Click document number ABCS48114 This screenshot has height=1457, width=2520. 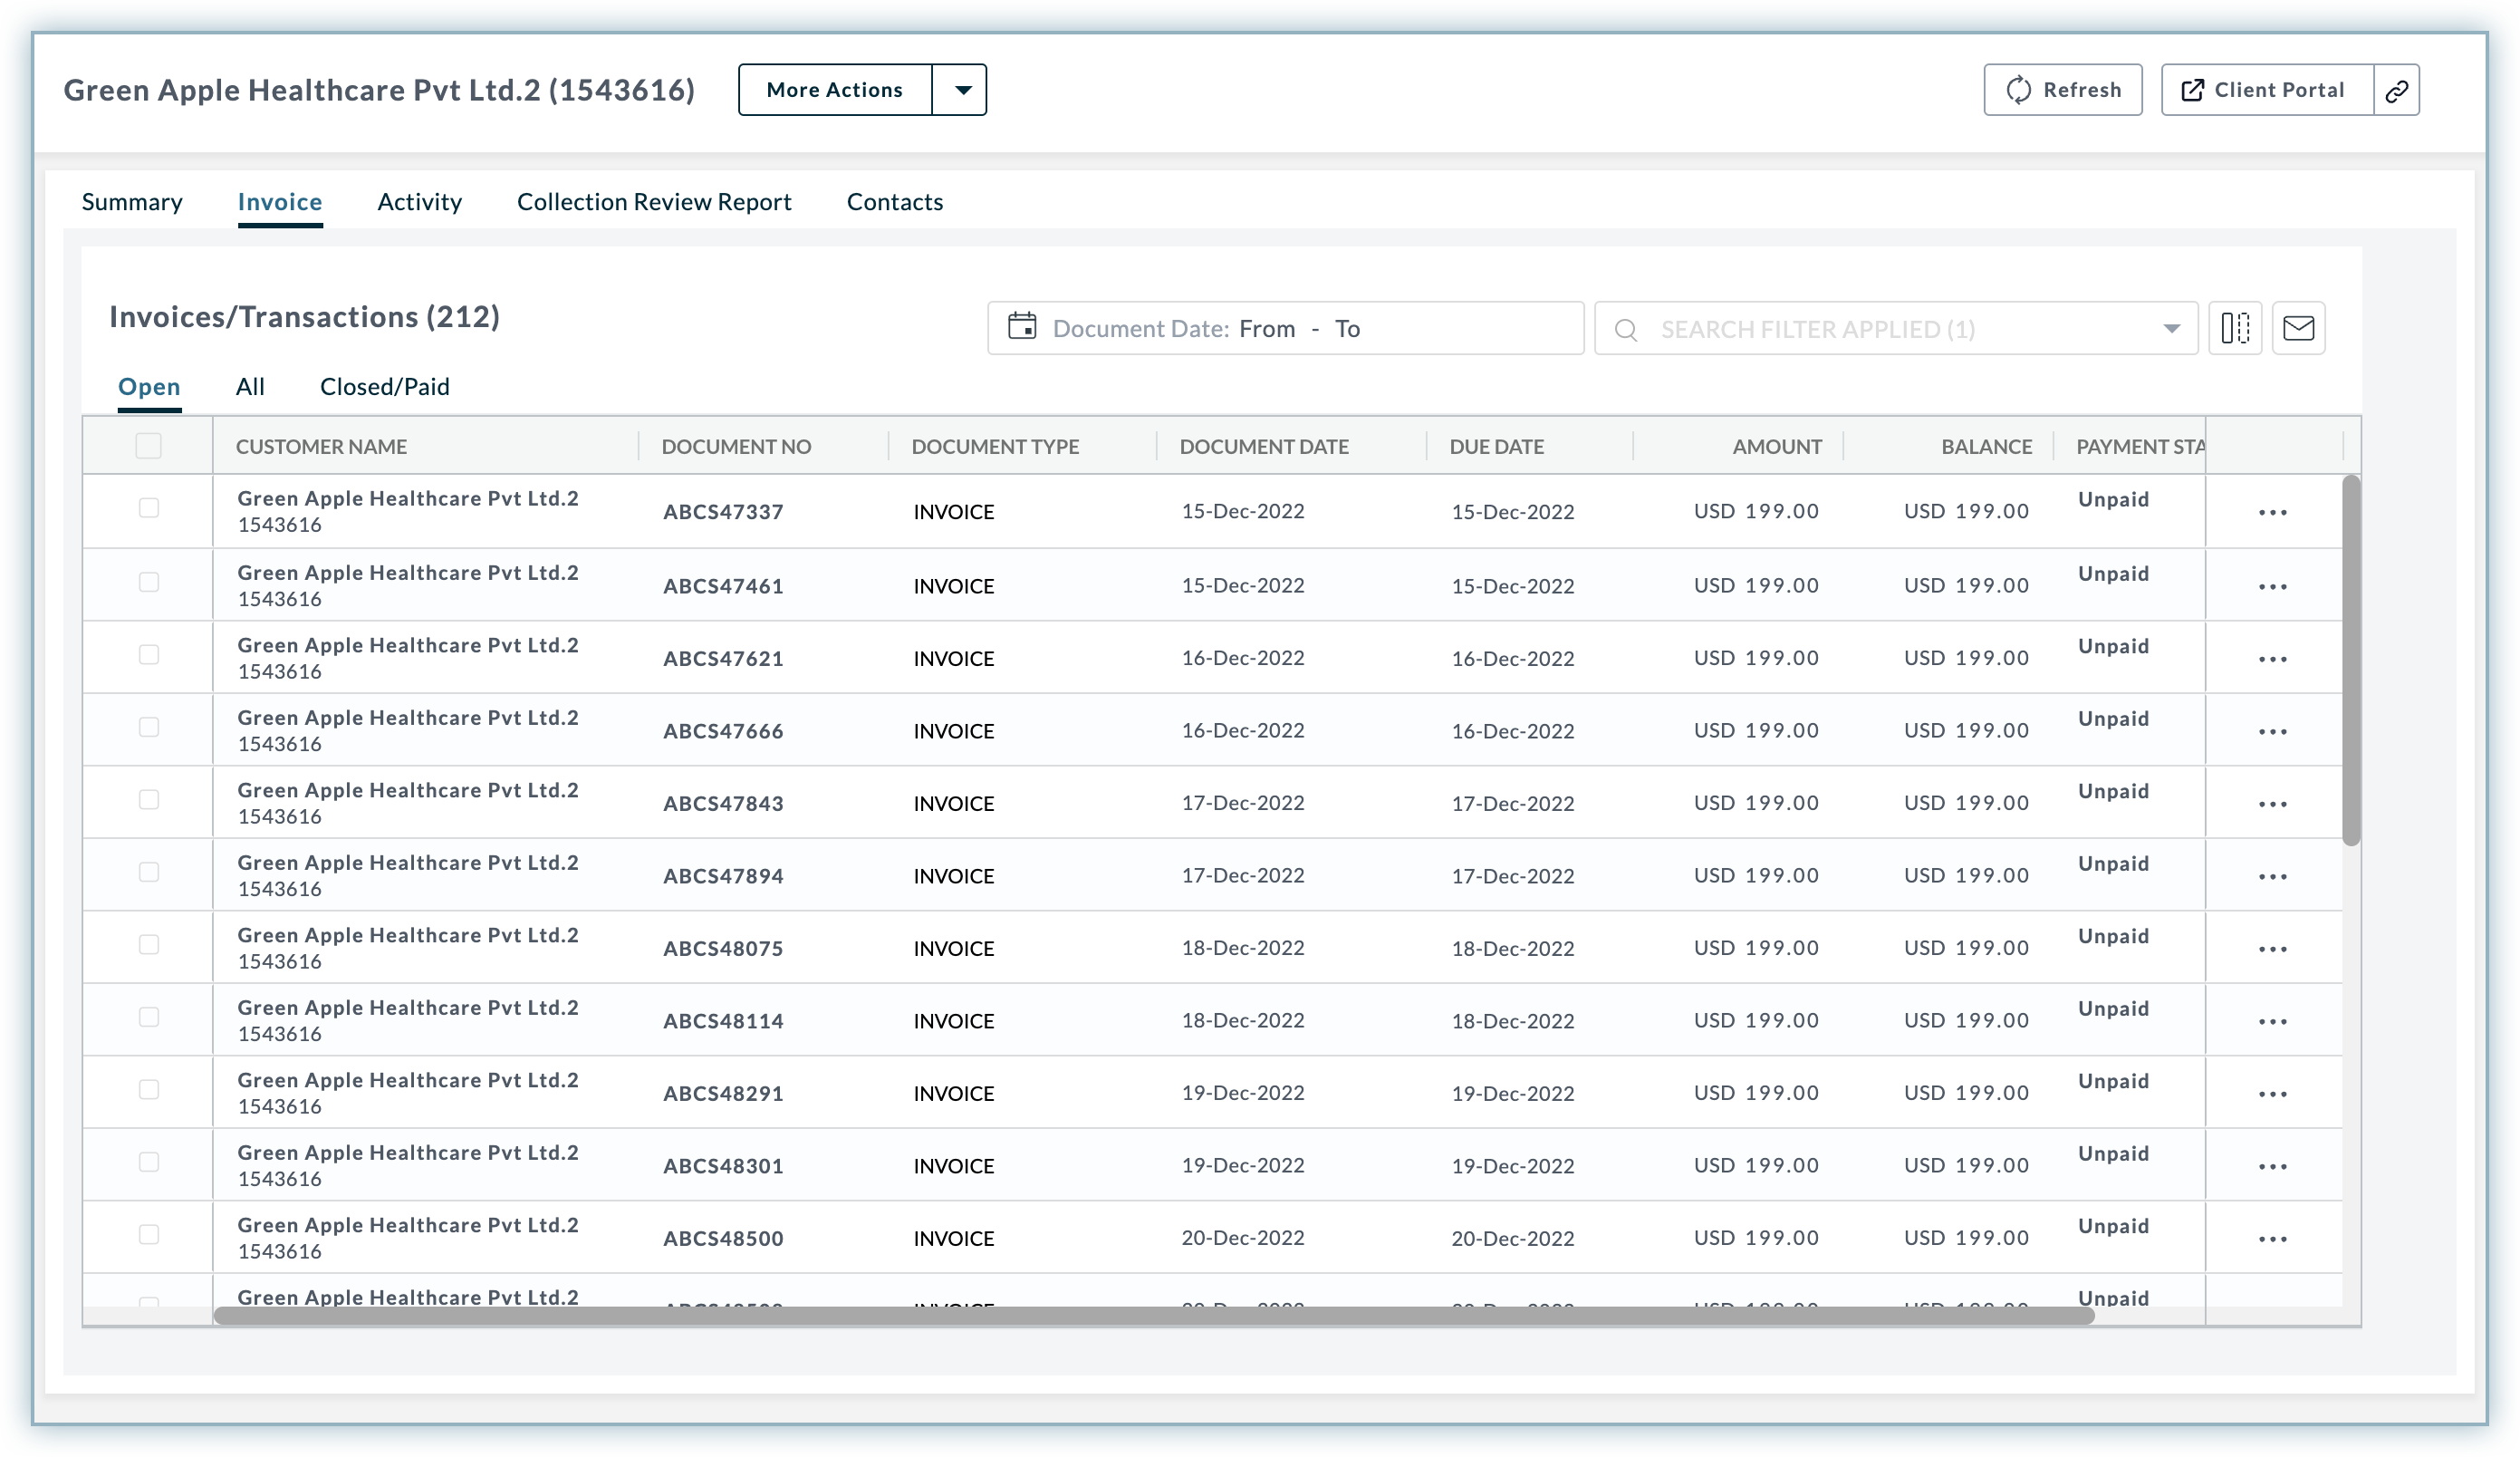point(723,1021)
